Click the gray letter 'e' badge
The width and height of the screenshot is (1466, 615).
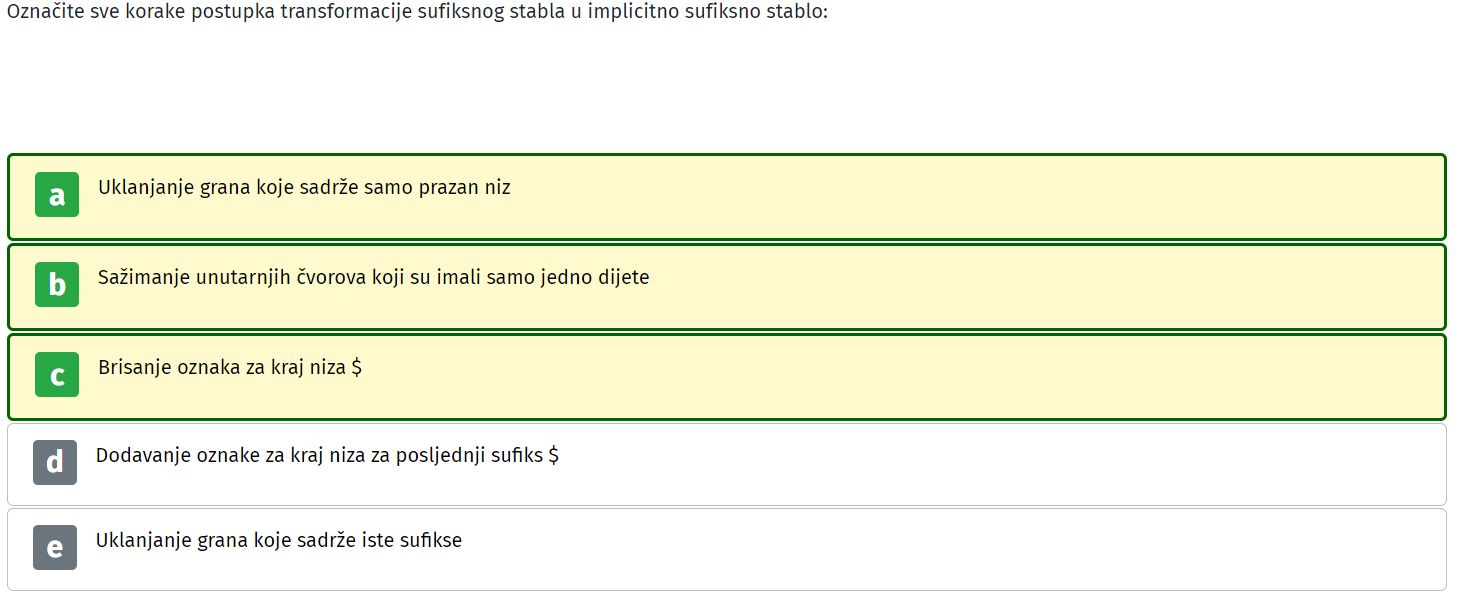55,548
